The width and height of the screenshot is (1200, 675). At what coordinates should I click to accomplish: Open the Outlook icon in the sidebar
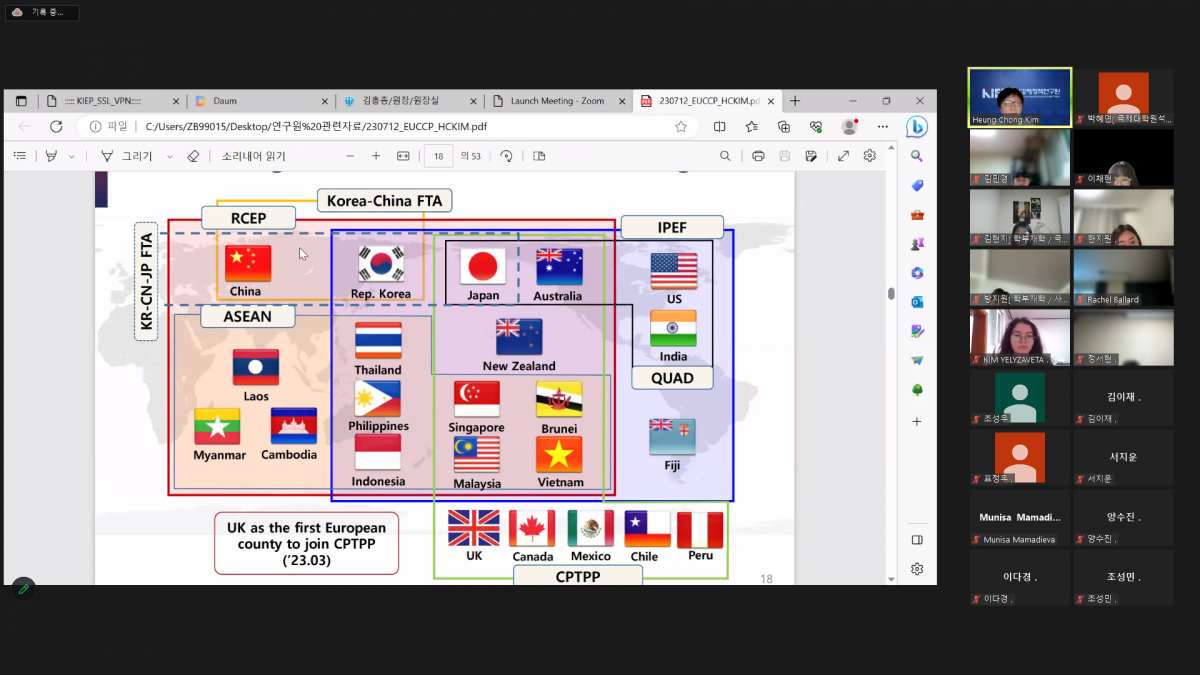[917, 301]
